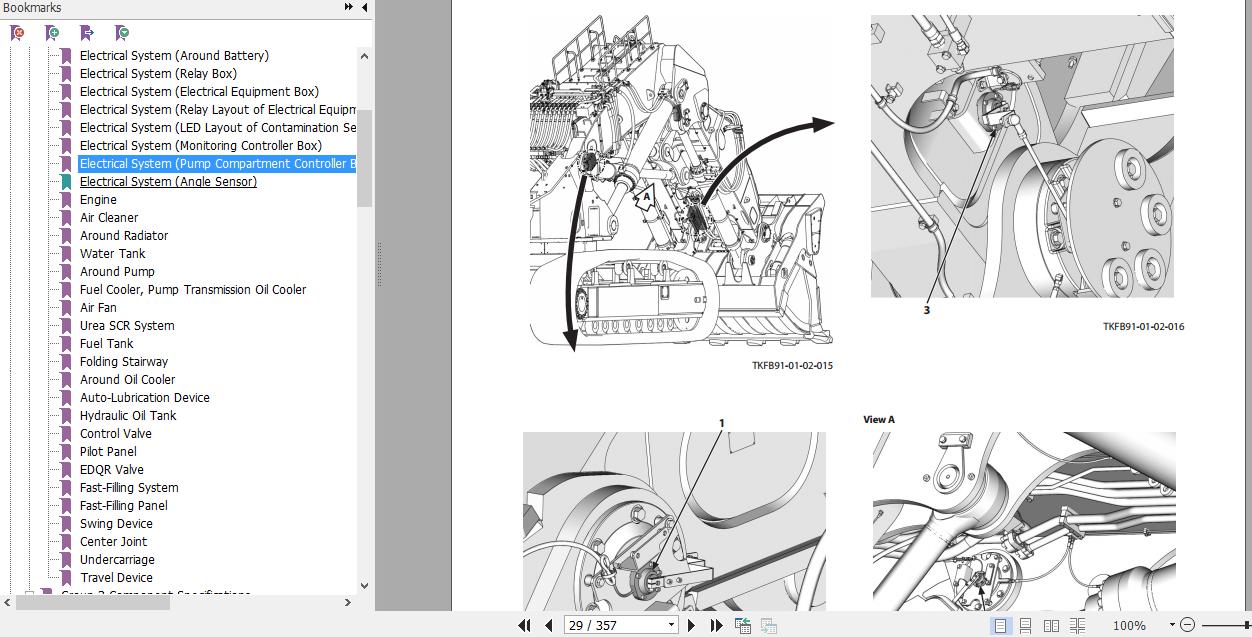The image size is (1252, 637).
Task: Go to Around Oil Cooler bookmark
Action: point(127,379)
